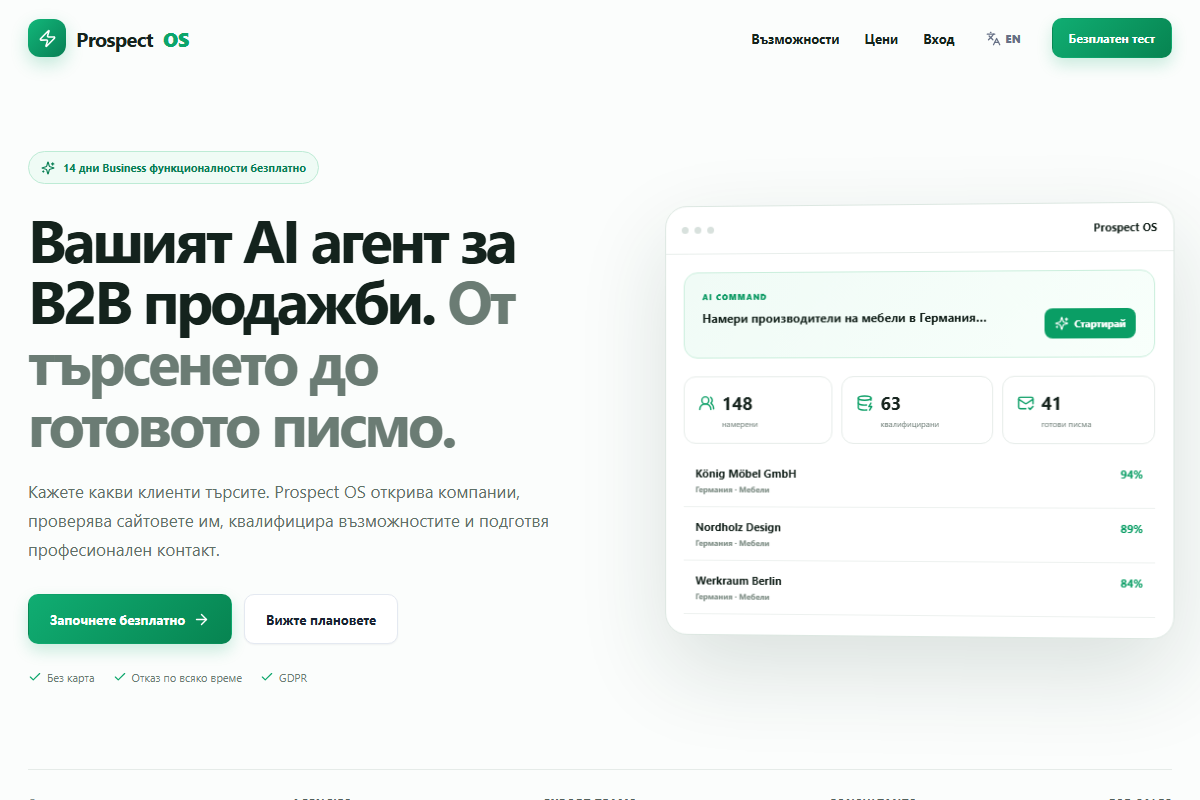The height and width of the screenshot is (800, 1200).
Task: Click Prospect OS title in mockup window
Action: pyautogui.click(x=1125, y=228)
